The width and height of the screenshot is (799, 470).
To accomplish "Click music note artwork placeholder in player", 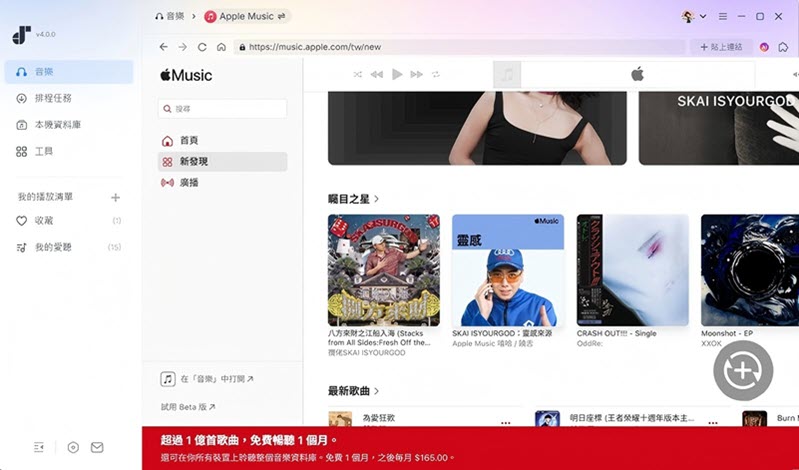I will (508, 75).
